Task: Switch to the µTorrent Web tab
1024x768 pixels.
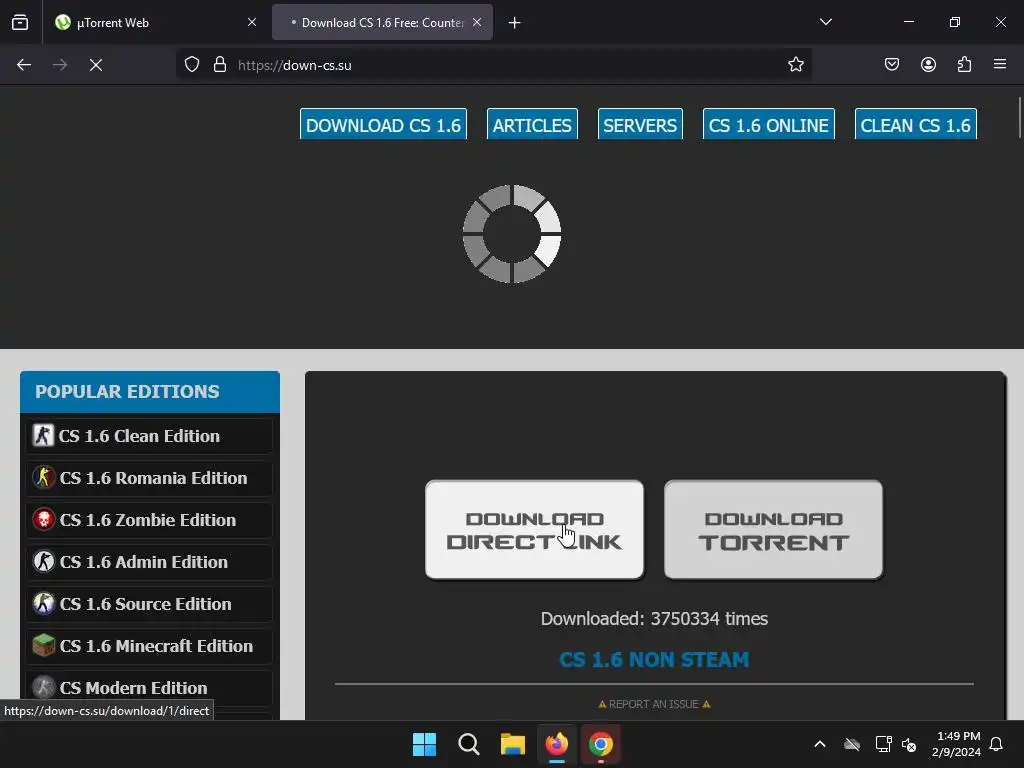Action: [x=155, y=23]
